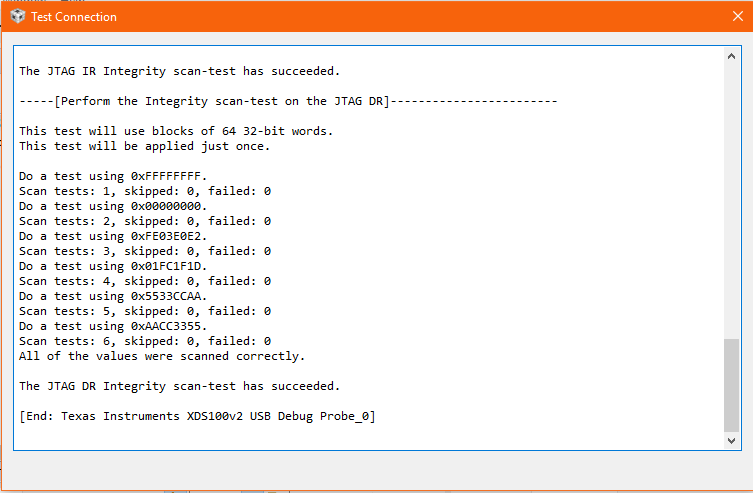753x493 pixels.
Task: Click the line 'This test will be applied just once'
Action: coord(145,146)
